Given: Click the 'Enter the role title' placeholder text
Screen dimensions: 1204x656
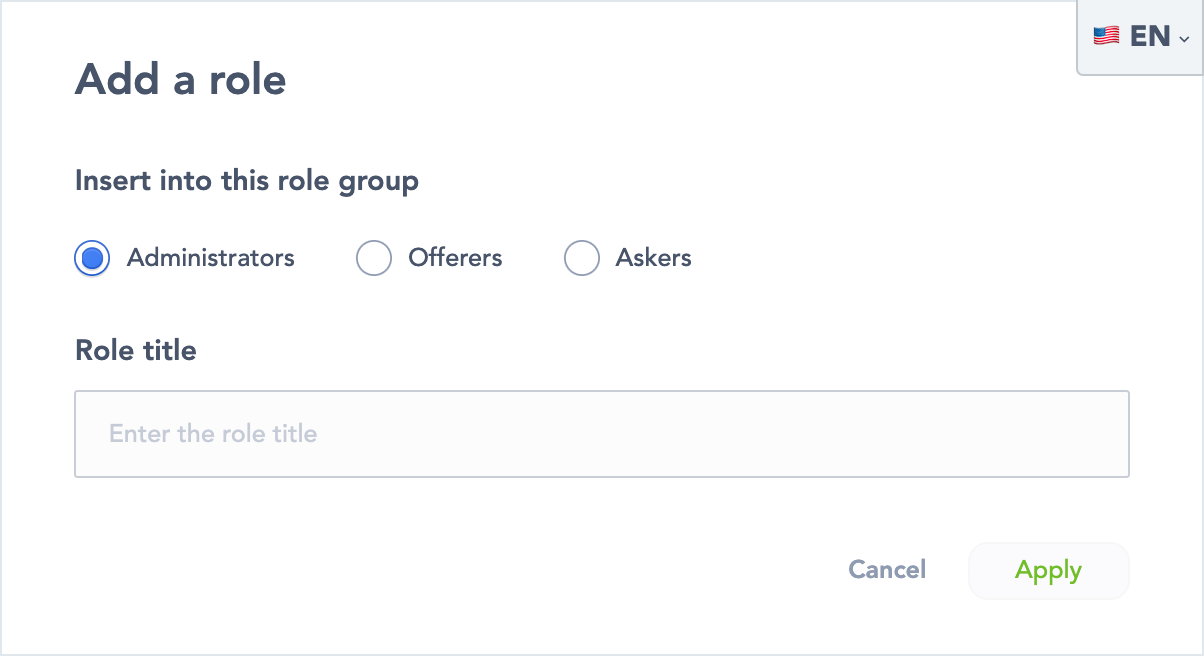Looking at the screenshot, I should [213, 434].
